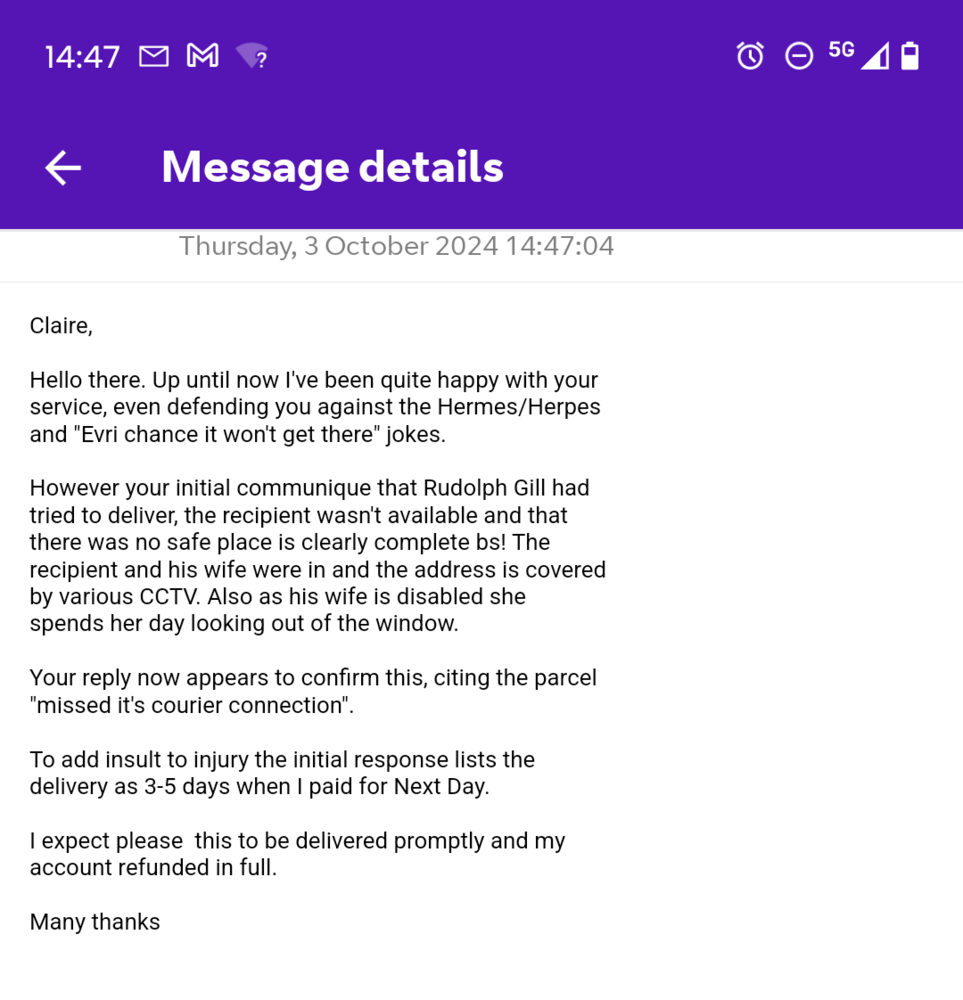Tap the 14:47 status bar clock
The height and width of the screenshot is (1000, 963).
tap(82, 57)
